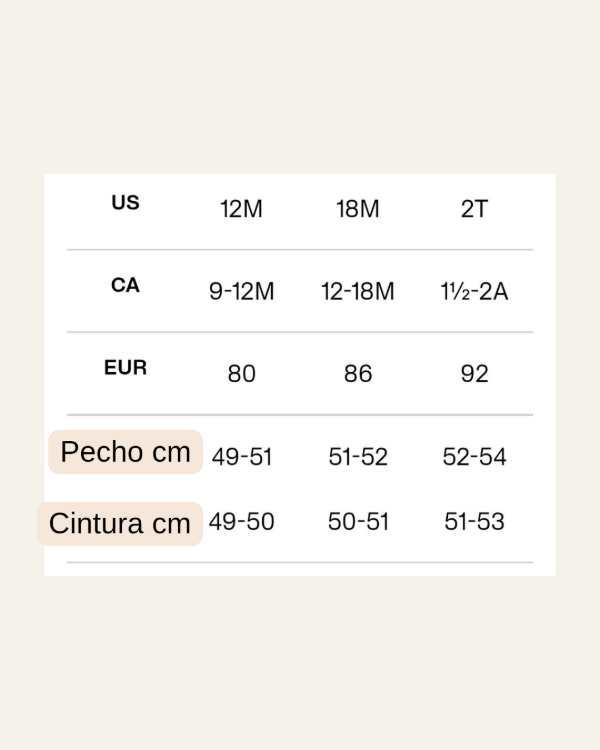Click chest measurement 51-52
This screenshot has height=750, width=600.
[358, 457]
